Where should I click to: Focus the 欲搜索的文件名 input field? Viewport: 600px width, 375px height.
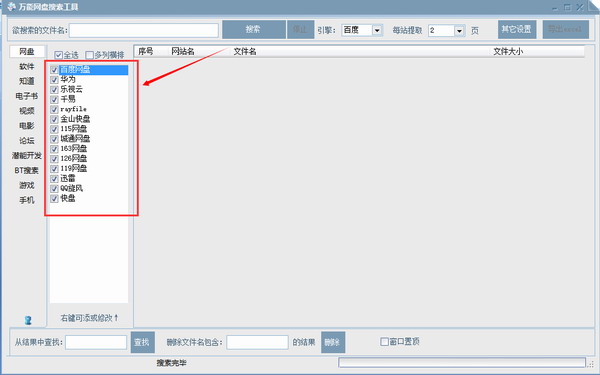click(144, 31)
